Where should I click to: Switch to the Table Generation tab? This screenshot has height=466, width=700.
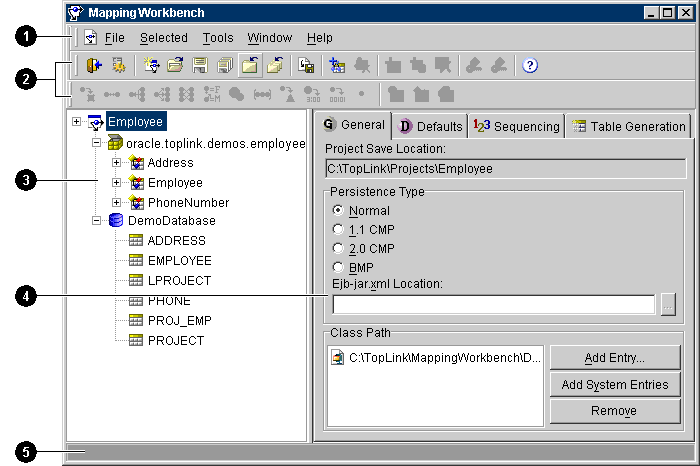pos(629,126)
